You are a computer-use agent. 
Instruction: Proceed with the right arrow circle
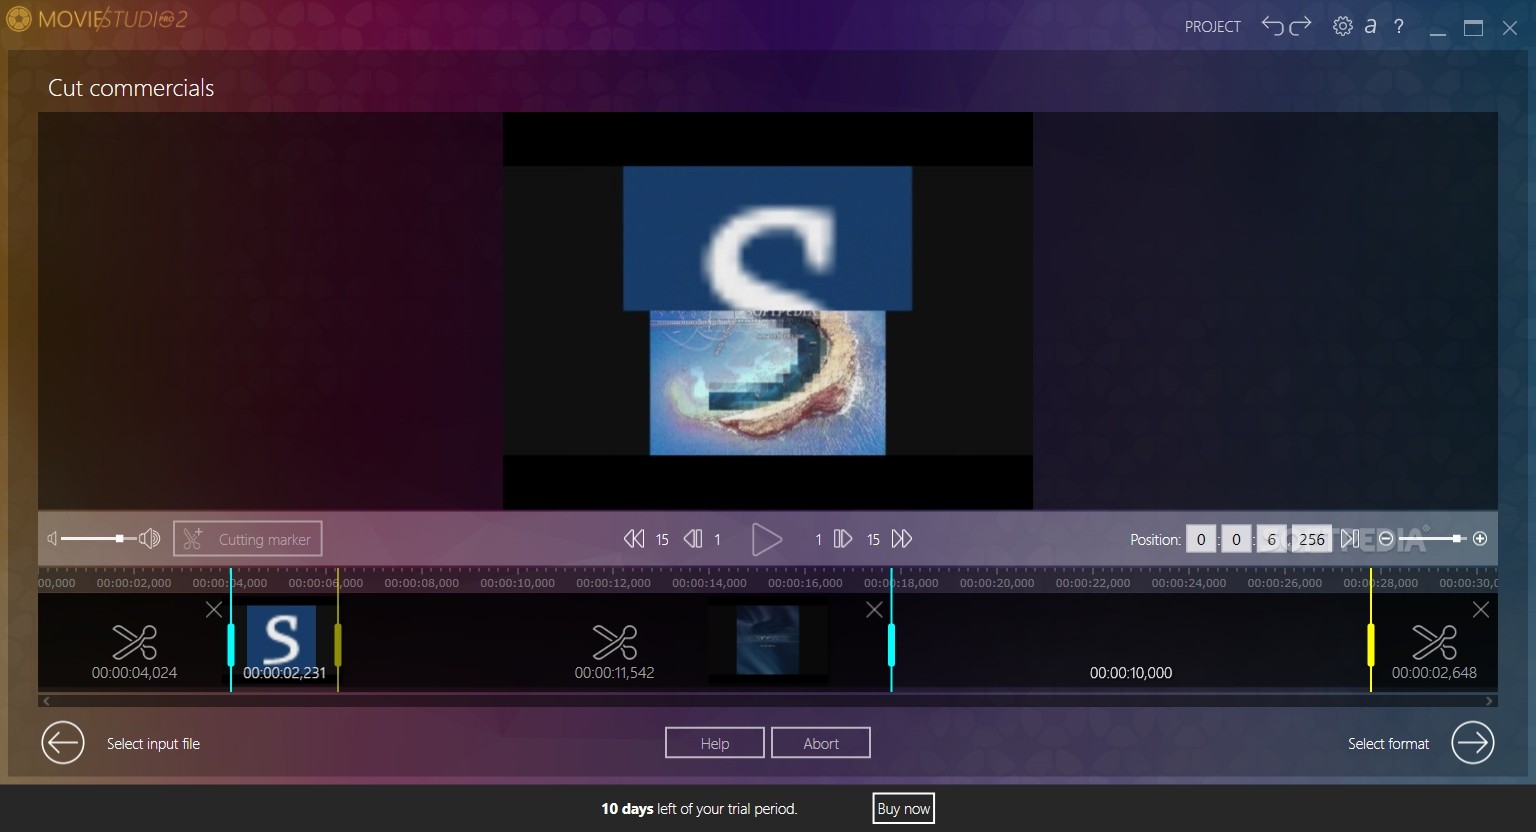tap(1473, 743)
